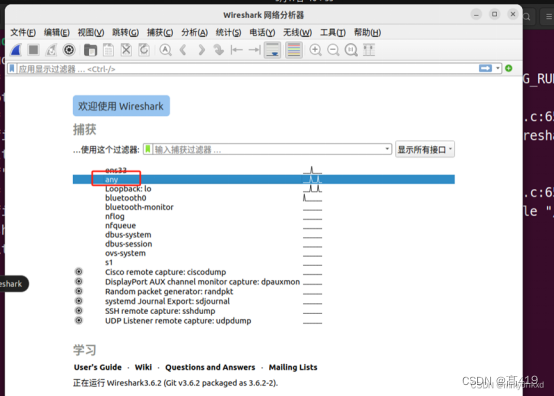Open the 显示所有接口 dropdown
Viewport: 554px width, 396px height.
pyautogui.click(x=425, y=149)
